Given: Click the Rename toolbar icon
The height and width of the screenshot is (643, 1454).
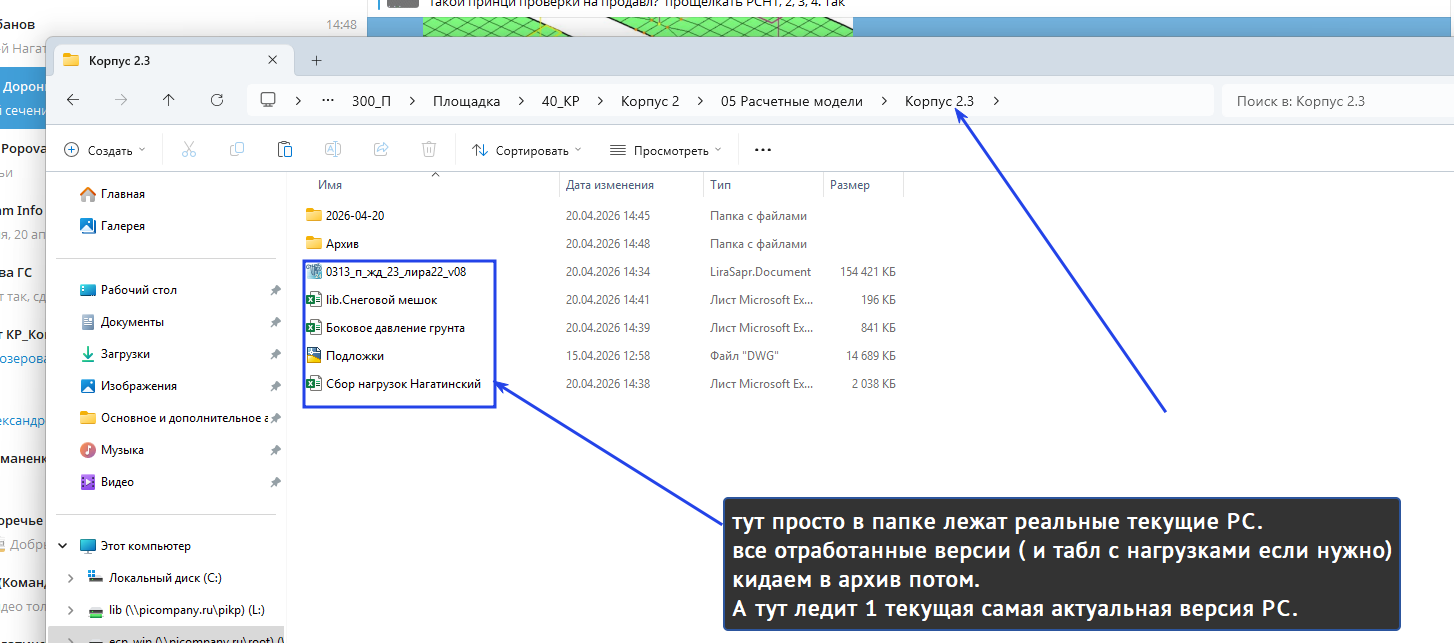Looking at the screenshot, I should coord(332,149).
